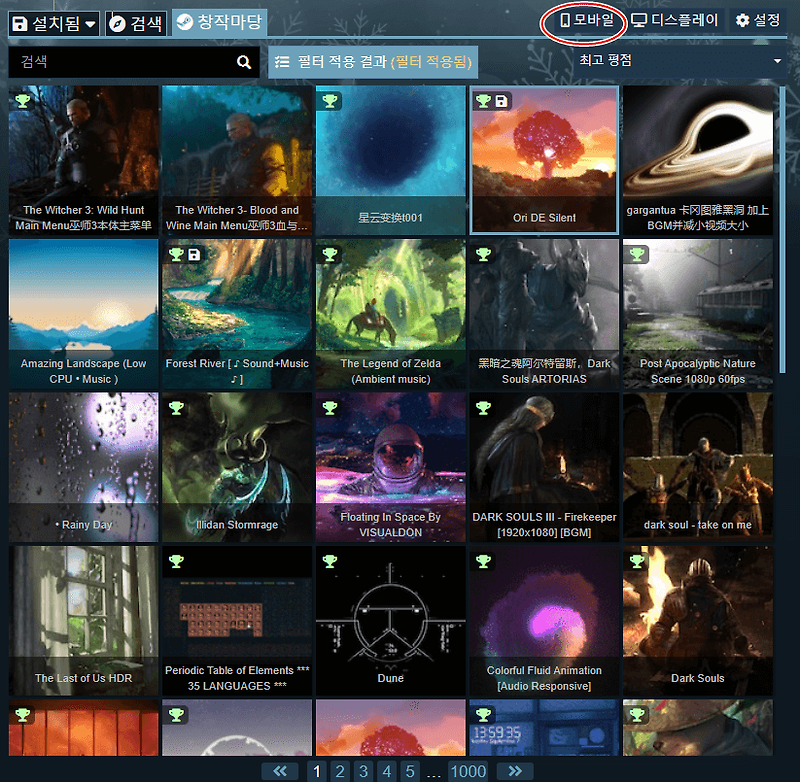Select the Ori DE Silent wallpaper

(544, 160)
